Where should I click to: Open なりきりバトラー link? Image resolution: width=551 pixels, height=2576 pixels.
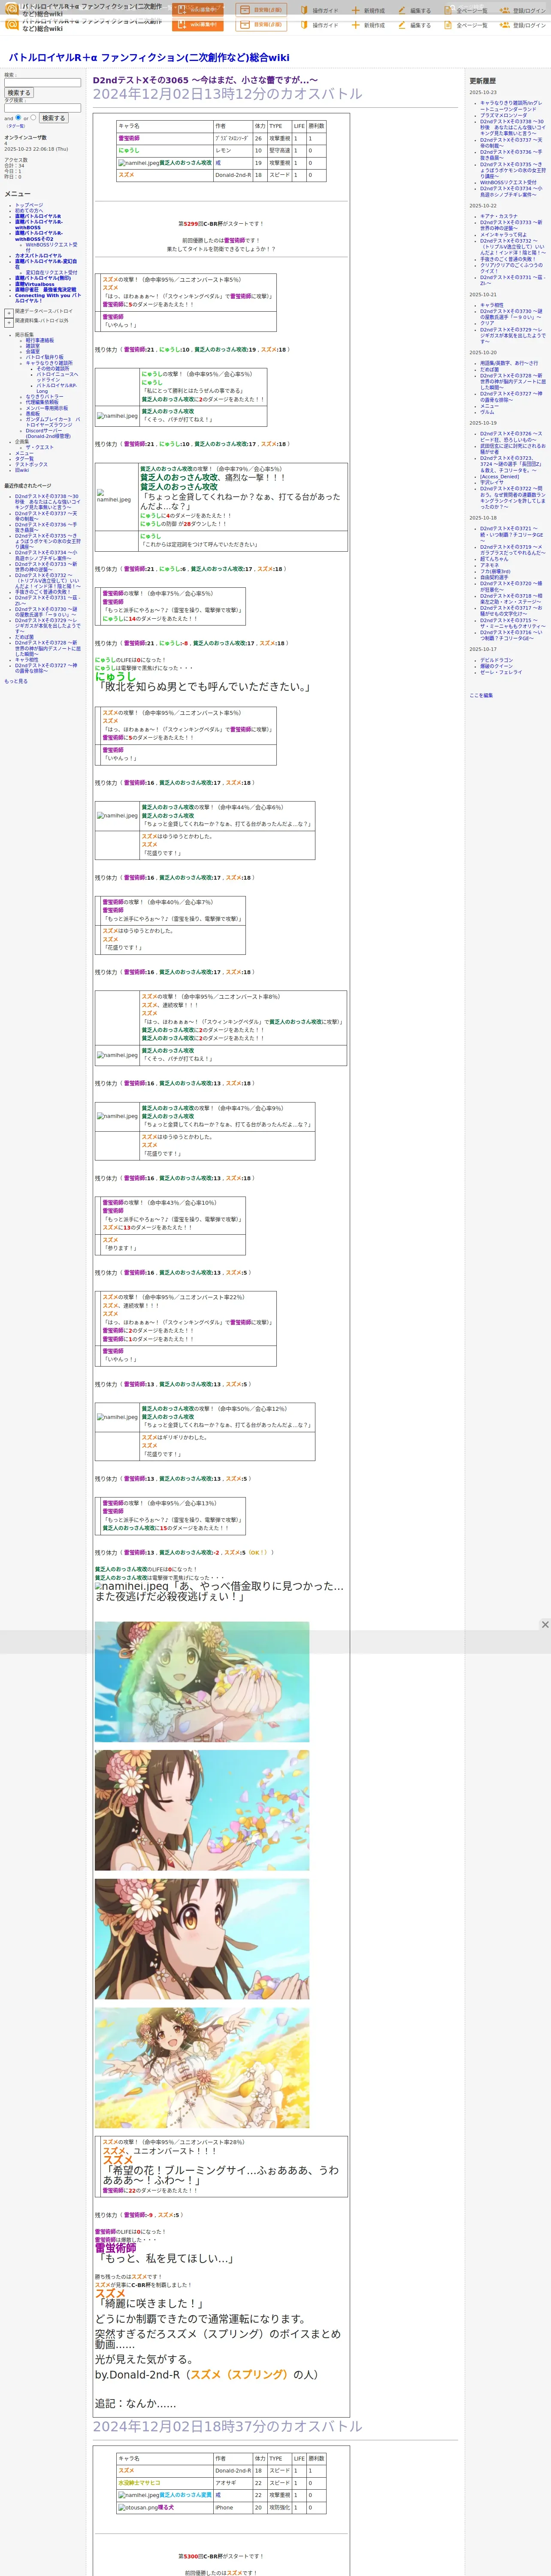[44, 397]
